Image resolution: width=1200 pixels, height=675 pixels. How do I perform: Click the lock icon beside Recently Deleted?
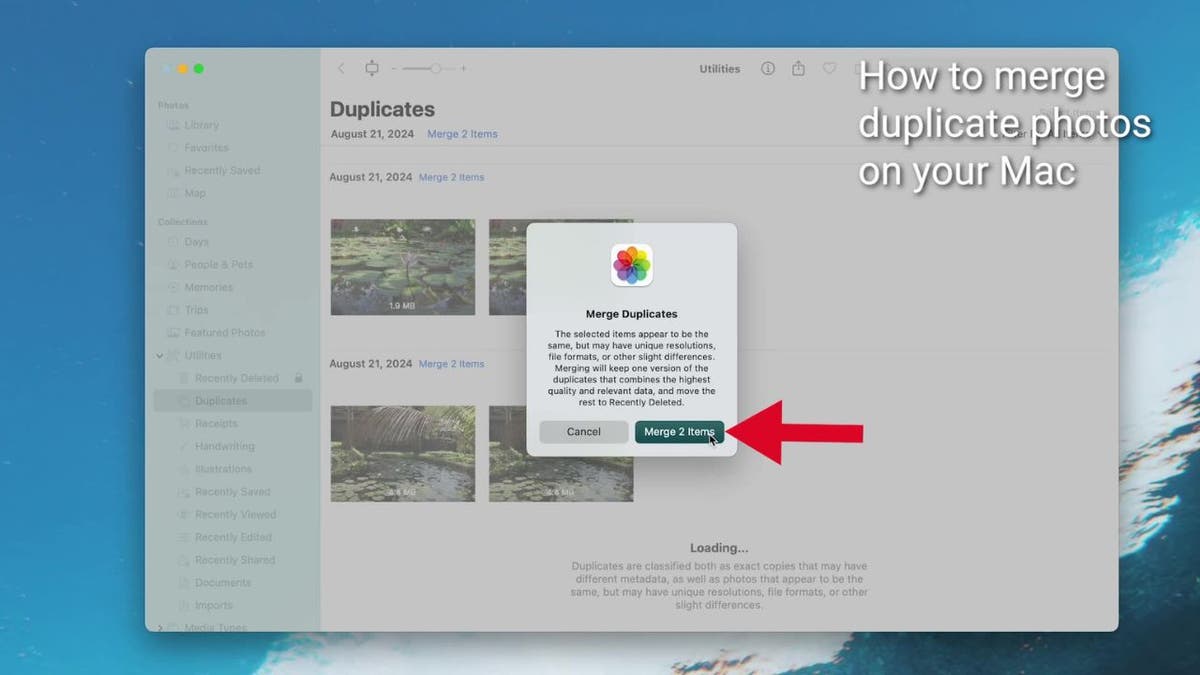tap(299, 378)
